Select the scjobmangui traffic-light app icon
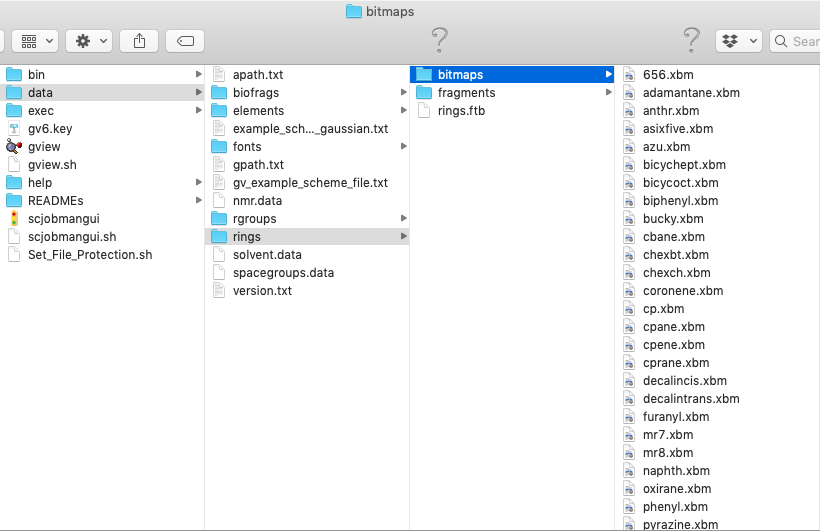Viewport: 820px width, 531px height. tap(14, 219)
